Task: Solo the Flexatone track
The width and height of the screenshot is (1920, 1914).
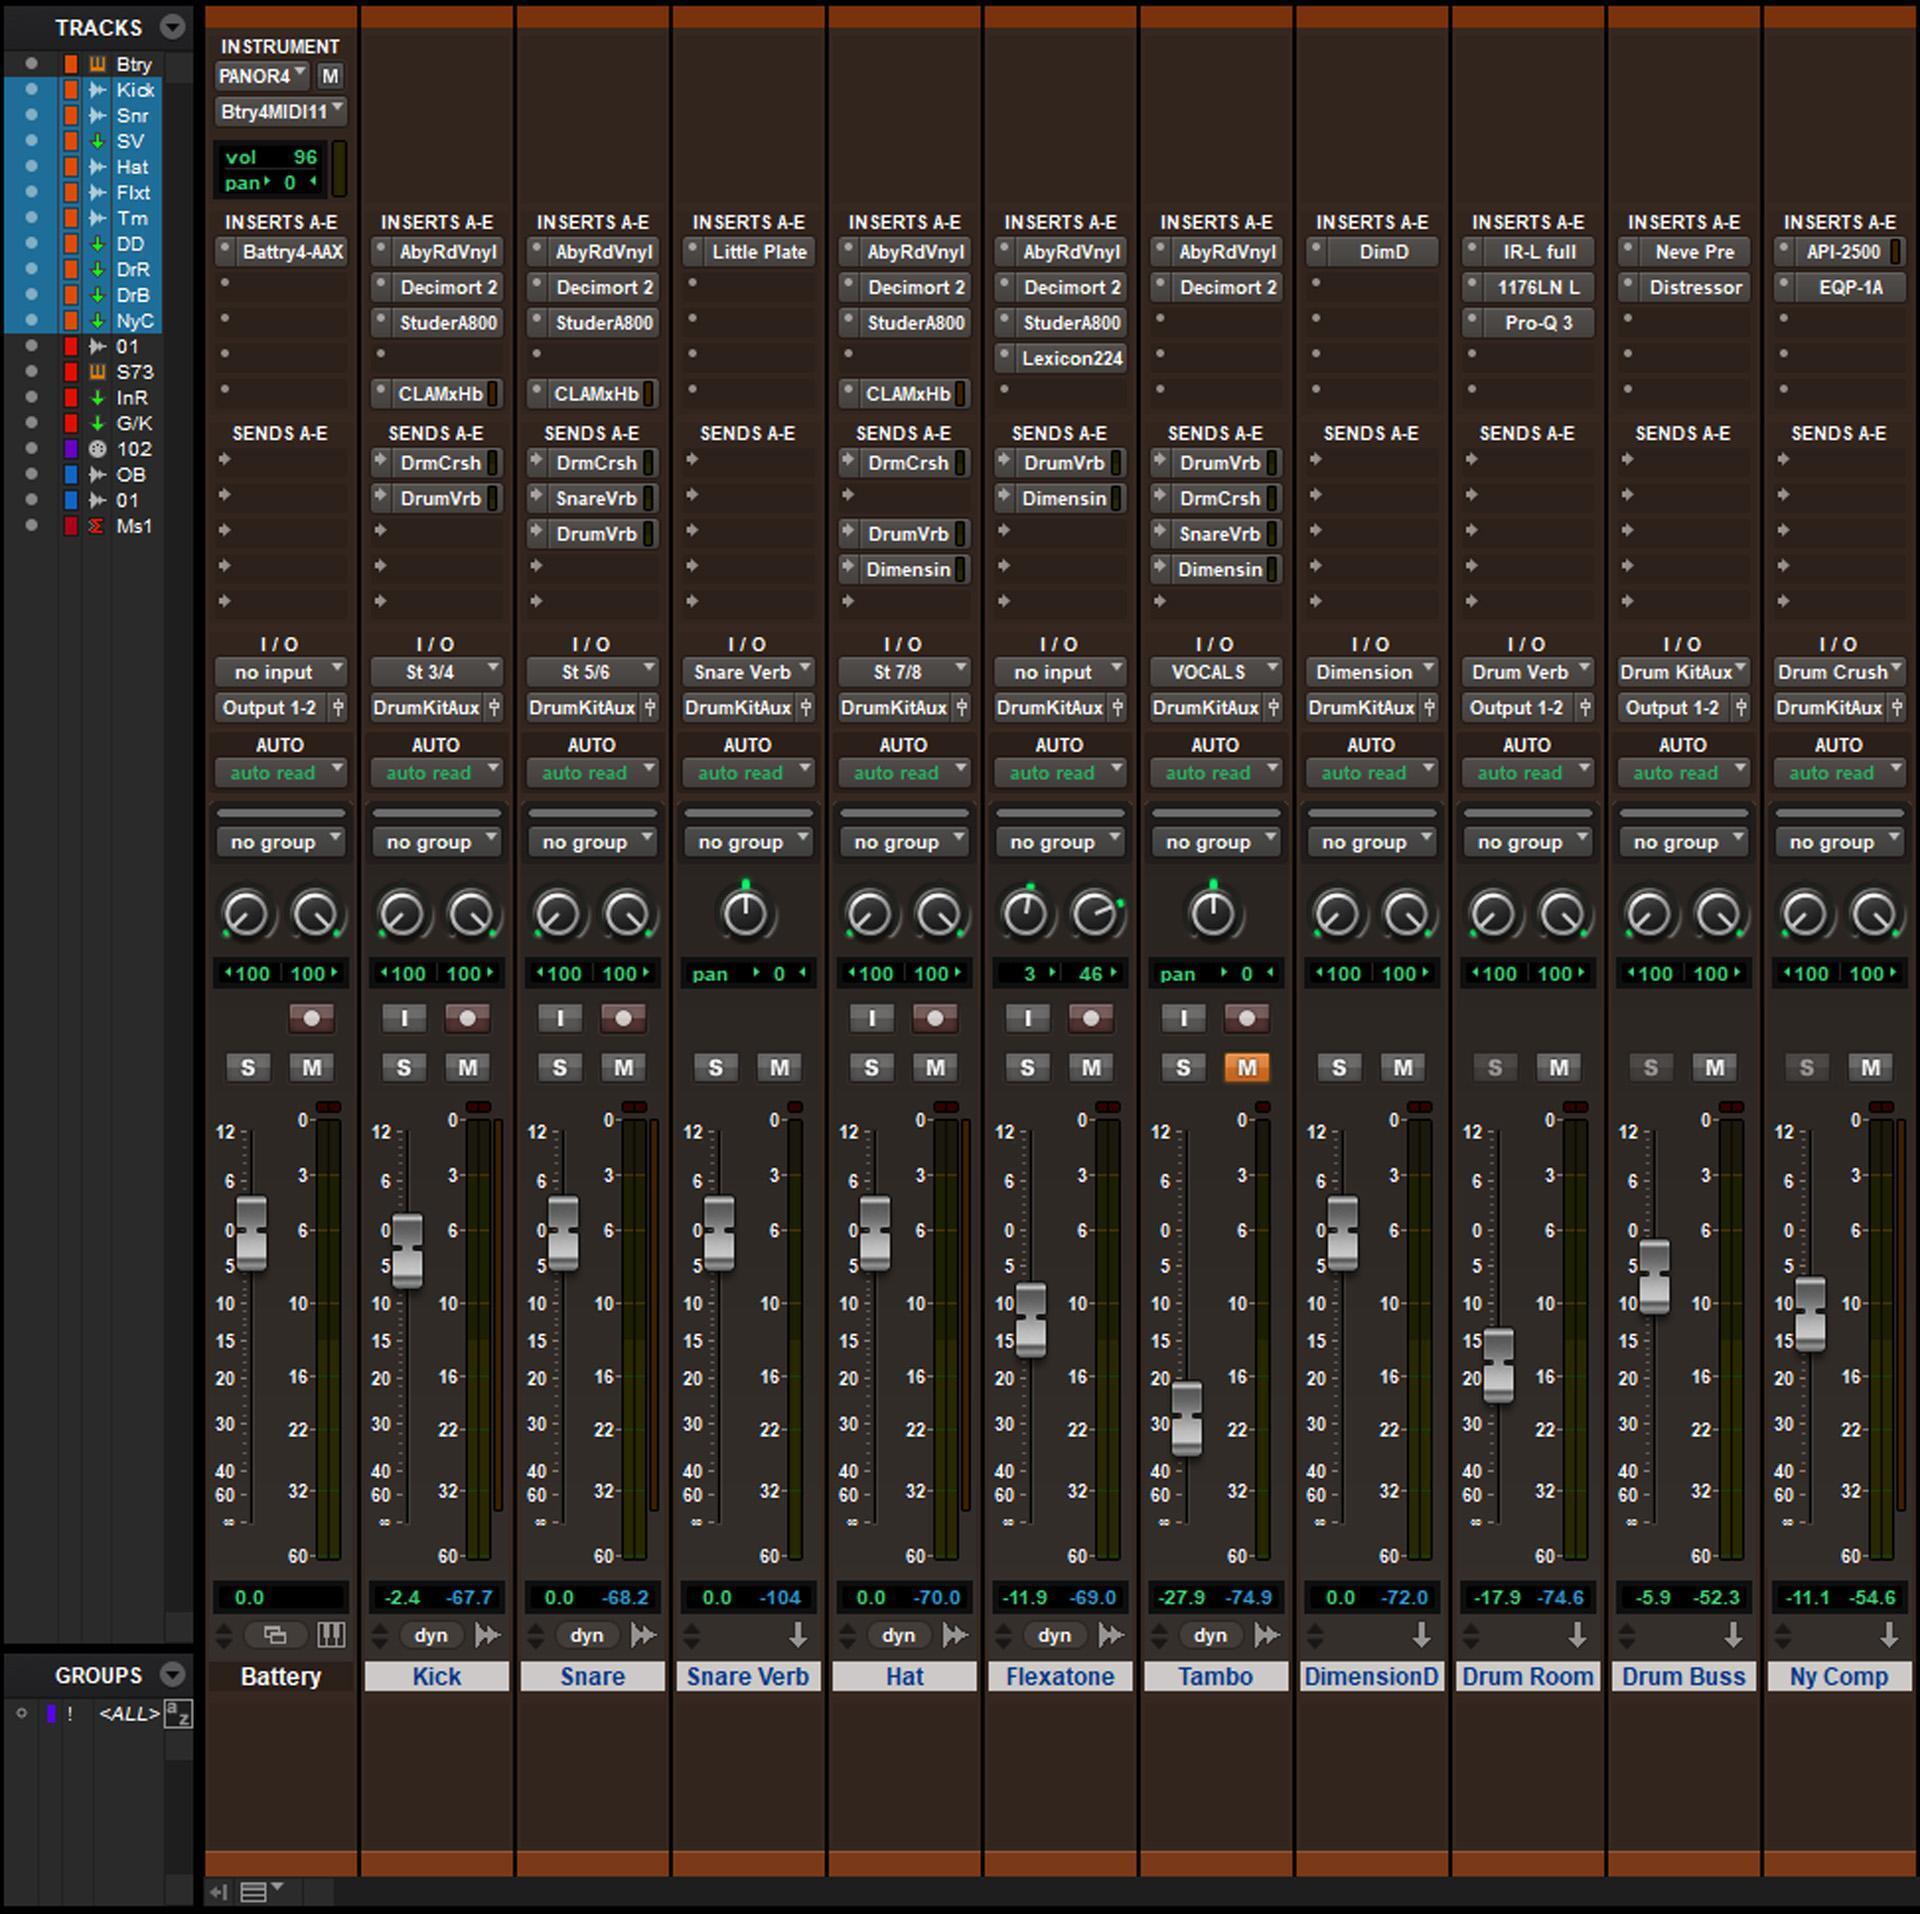Action: point(1027,1067)
